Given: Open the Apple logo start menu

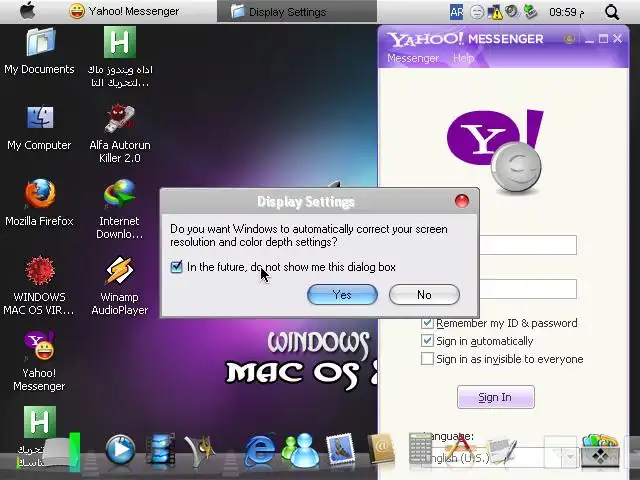Looking at the screenshot, I should [x=28, y=11].
